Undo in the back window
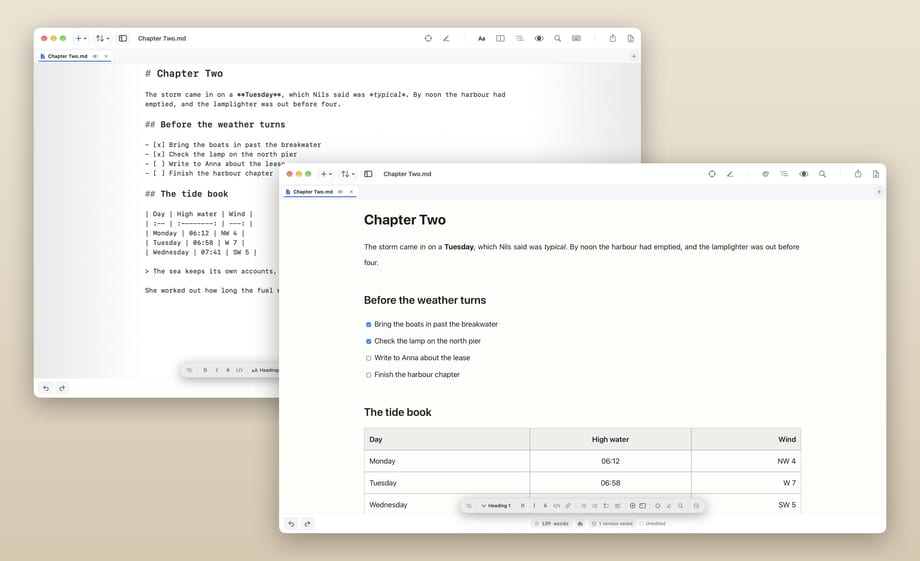This screenshot has height=561, width=920. [x=46, y=388]
